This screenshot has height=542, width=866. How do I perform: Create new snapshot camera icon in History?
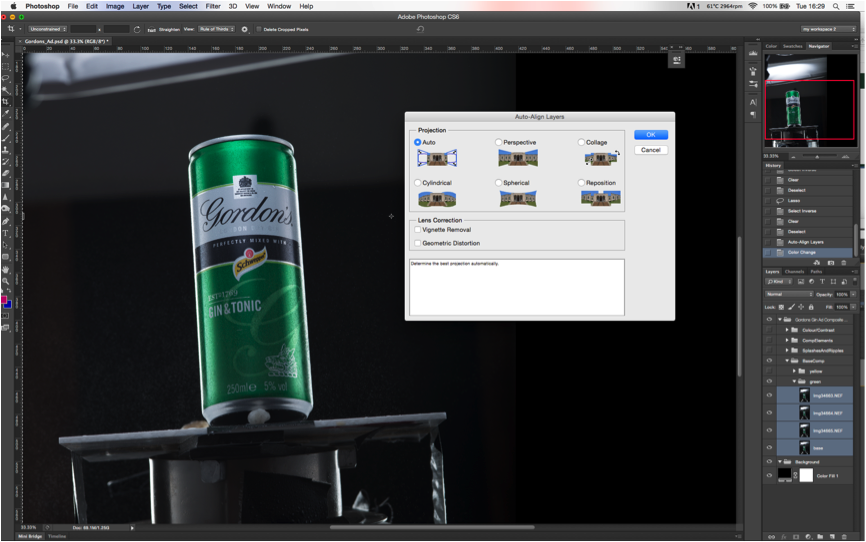[x=831, y=263]
